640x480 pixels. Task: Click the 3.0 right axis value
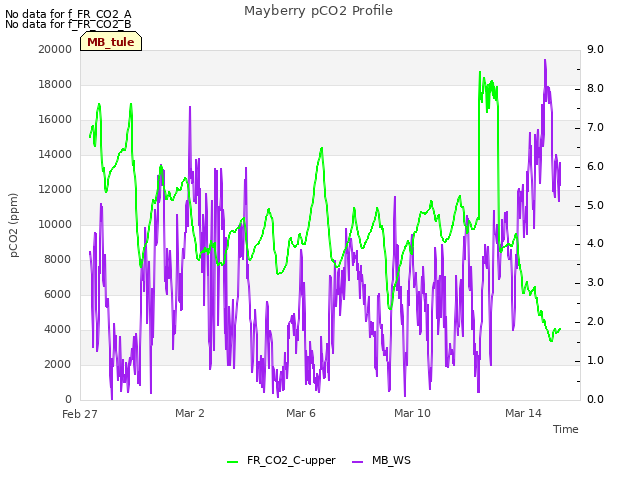tap(595, 282)
